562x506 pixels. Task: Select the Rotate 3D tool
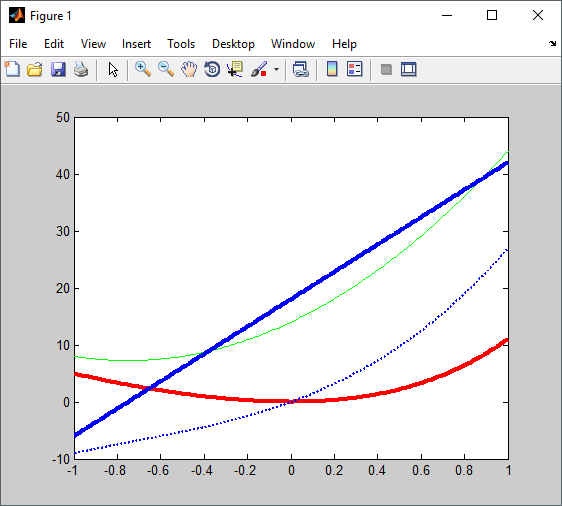212,69
